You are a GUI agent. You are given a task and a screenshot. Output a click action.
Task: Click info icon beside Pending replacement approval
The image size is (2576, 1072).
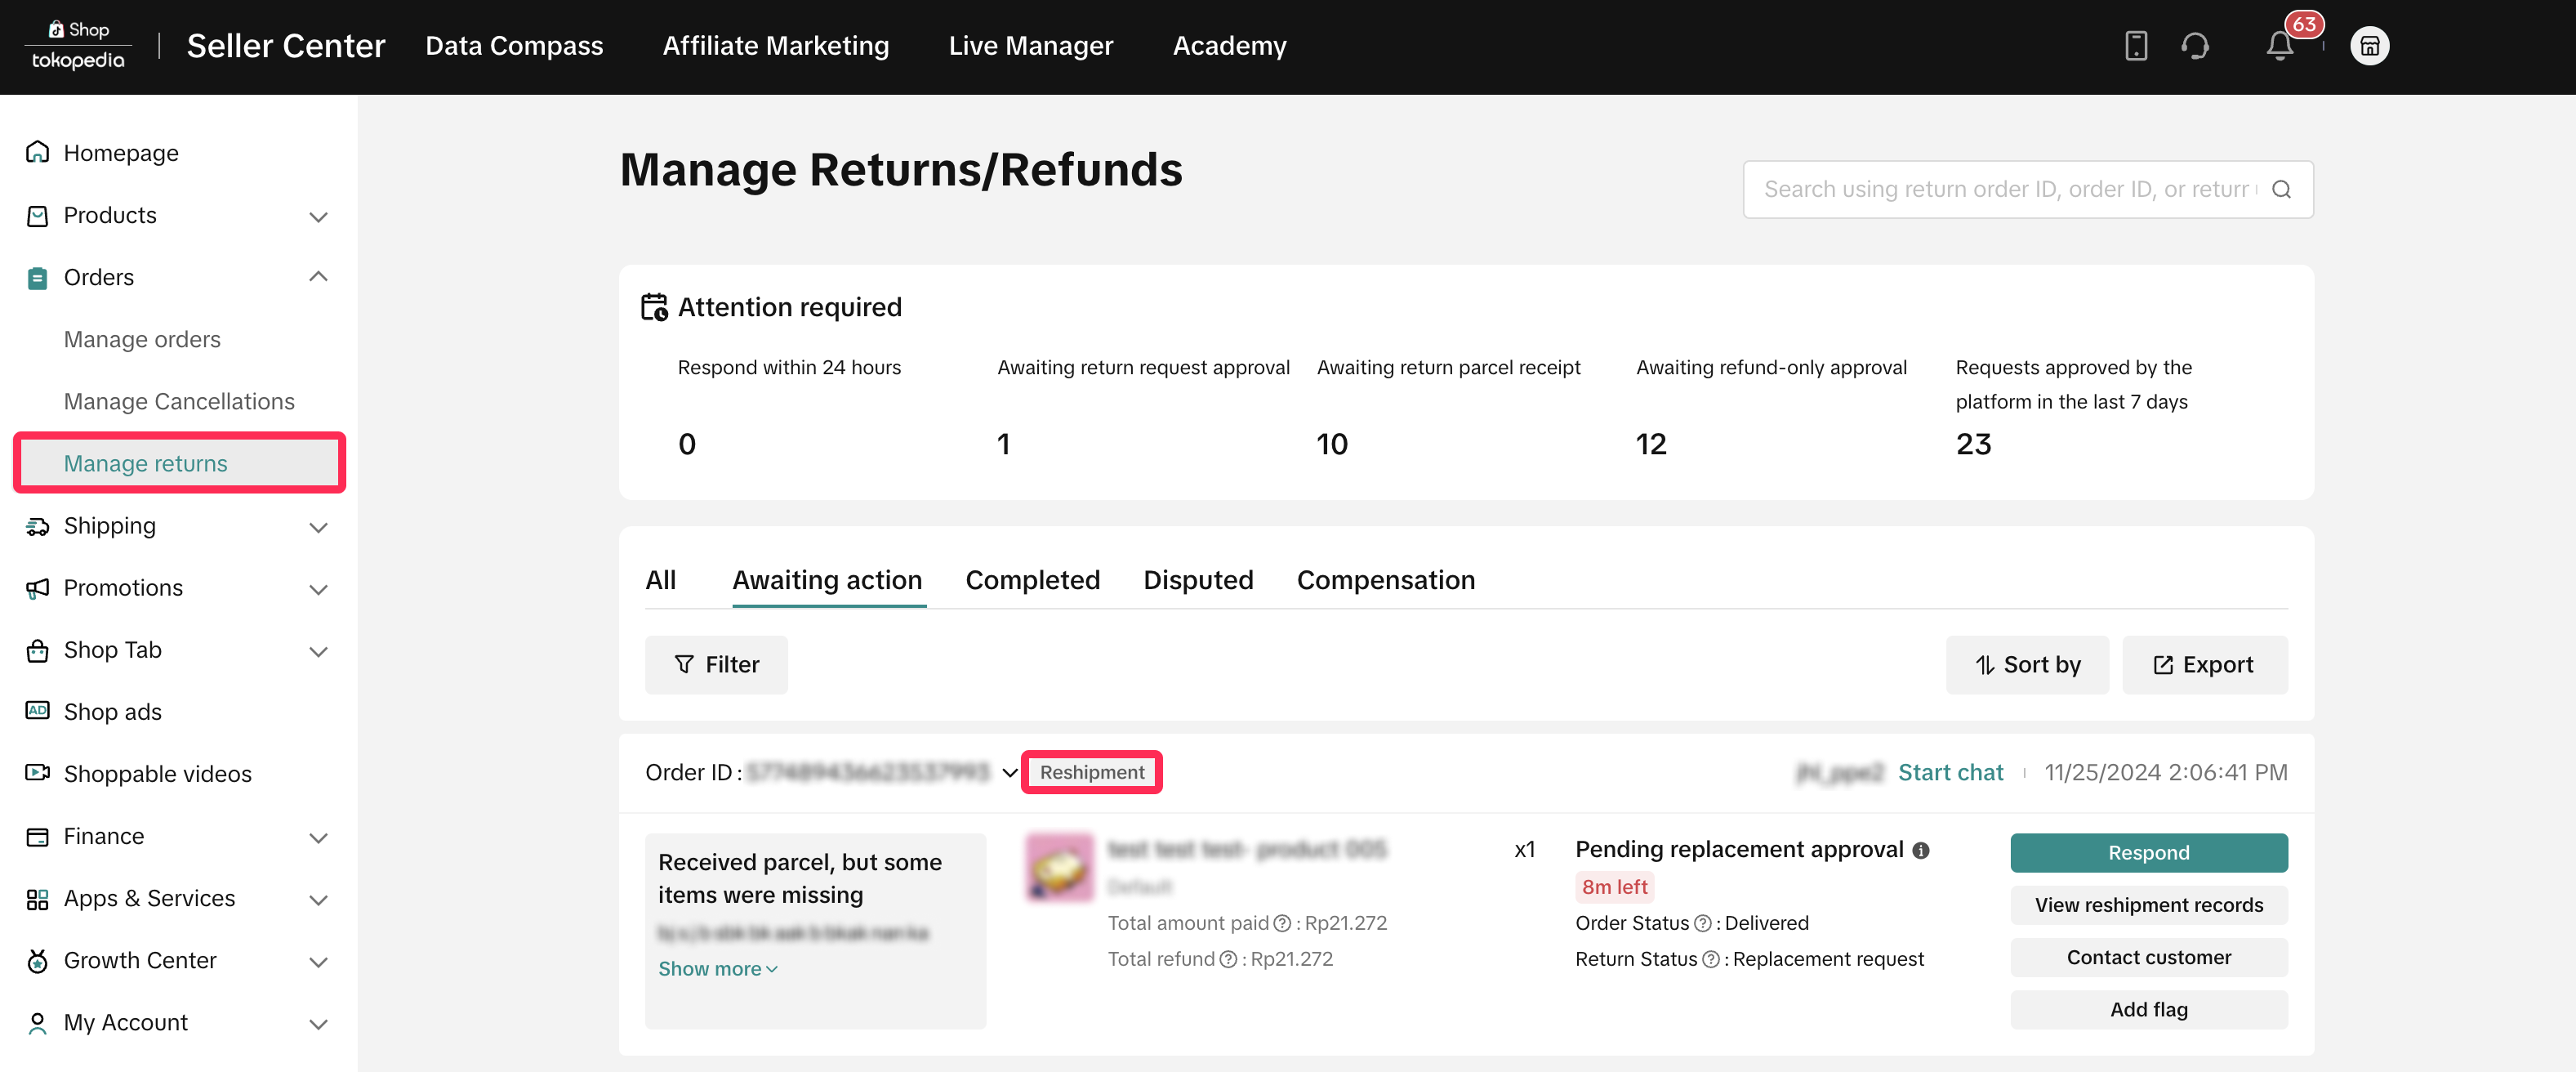coord(1920,850)
